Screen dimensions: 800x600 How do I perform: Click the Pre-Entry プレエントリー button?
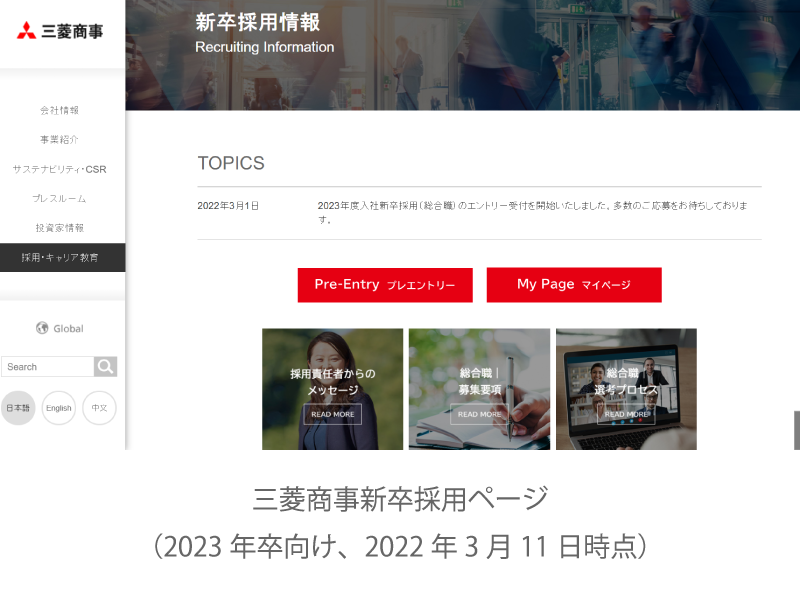coord(385,285)
